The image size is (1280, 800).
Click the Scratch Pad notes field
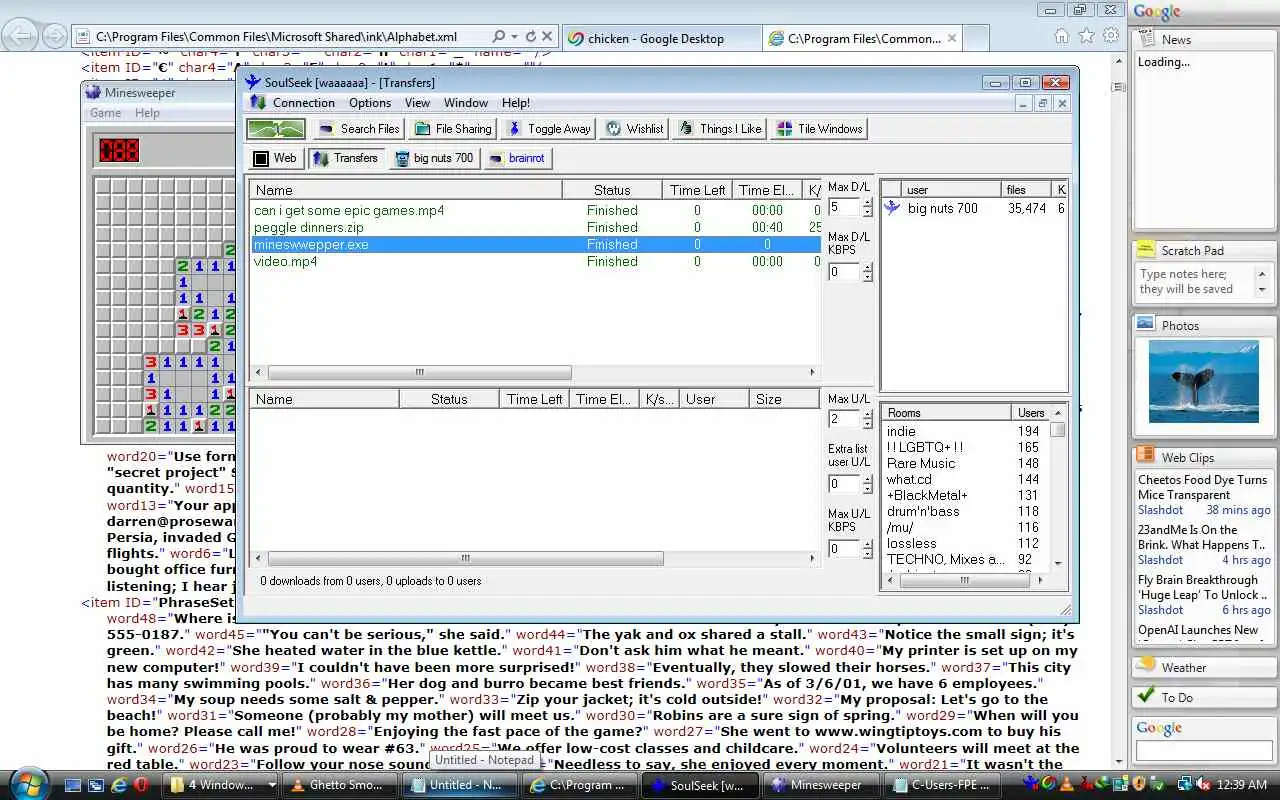pos(1196,282)
